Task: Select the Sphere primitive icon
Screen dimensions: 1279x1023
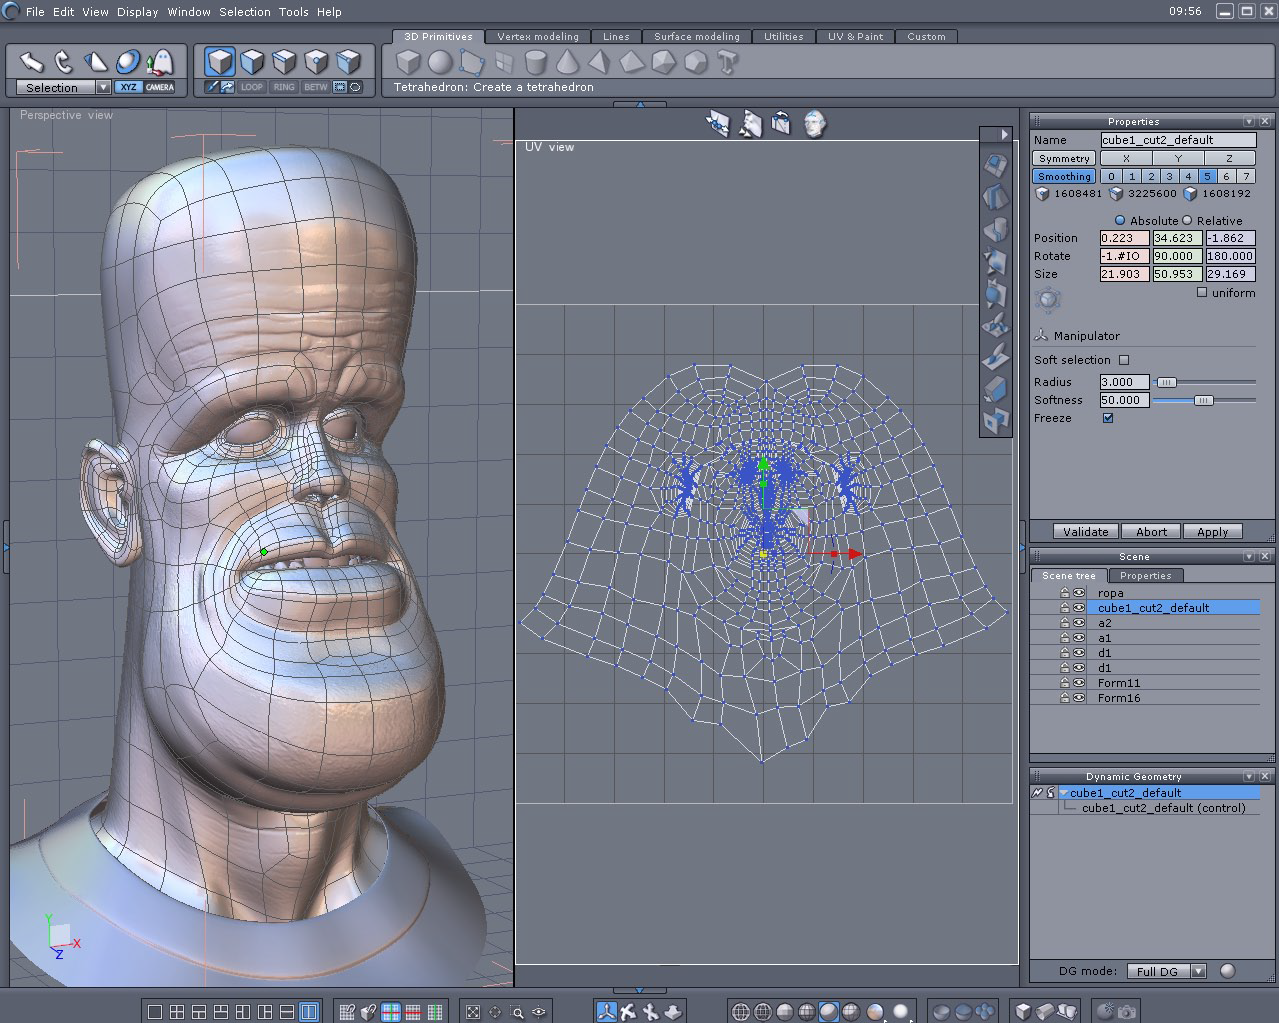Action: [440, 62]
